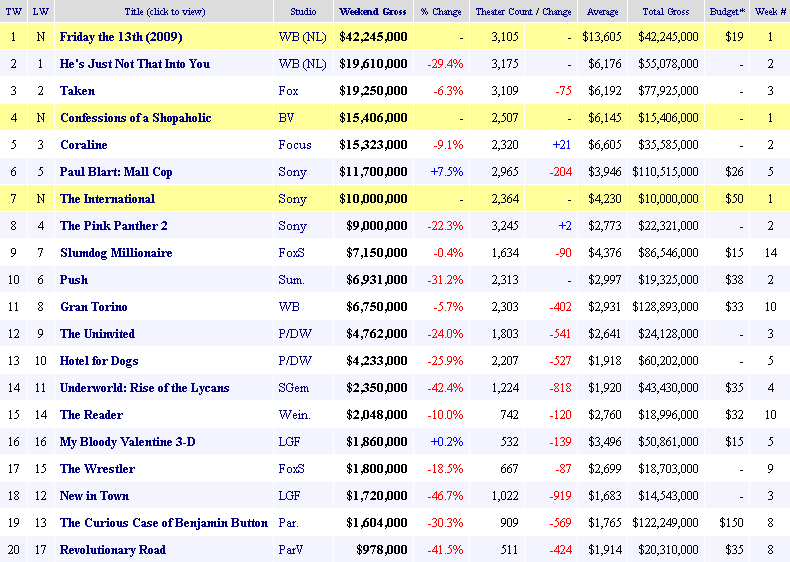Open Revolutionary Road movie link
The height and width of the screenshot is (562, 790).
[x=113, y=550]
